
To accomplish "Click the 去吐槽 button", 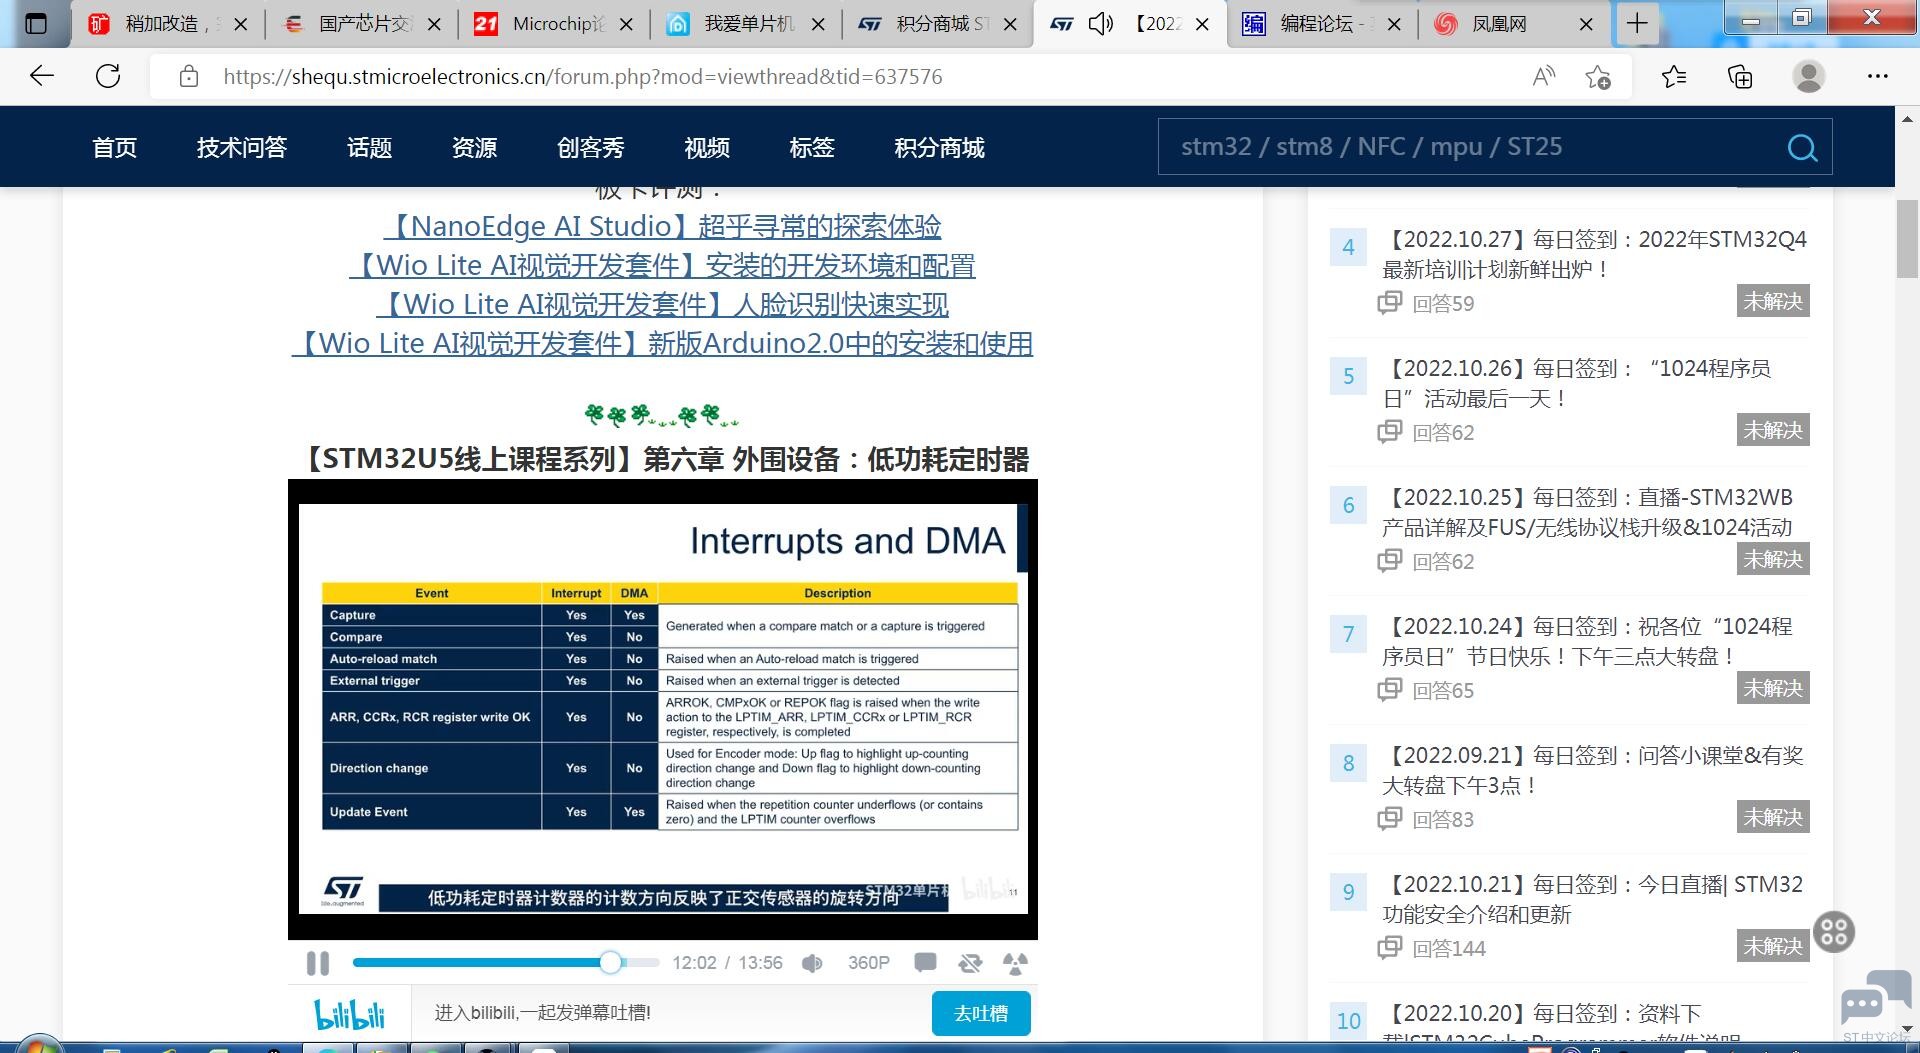I will click(x=980, y=1013).
